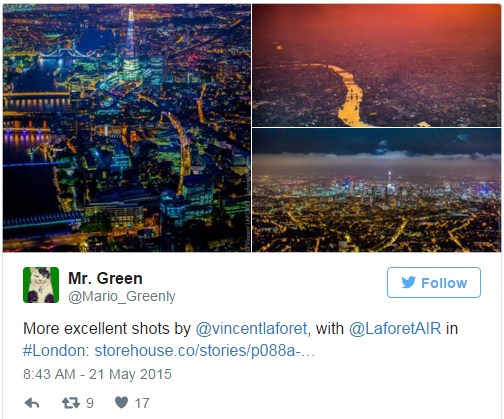Click the #London hashtag
The height and width of the screenshot is (419, 504).
pos(56,351)
